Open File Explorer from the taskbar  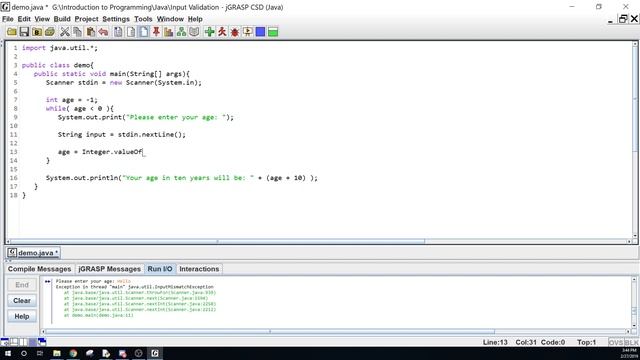57,353
